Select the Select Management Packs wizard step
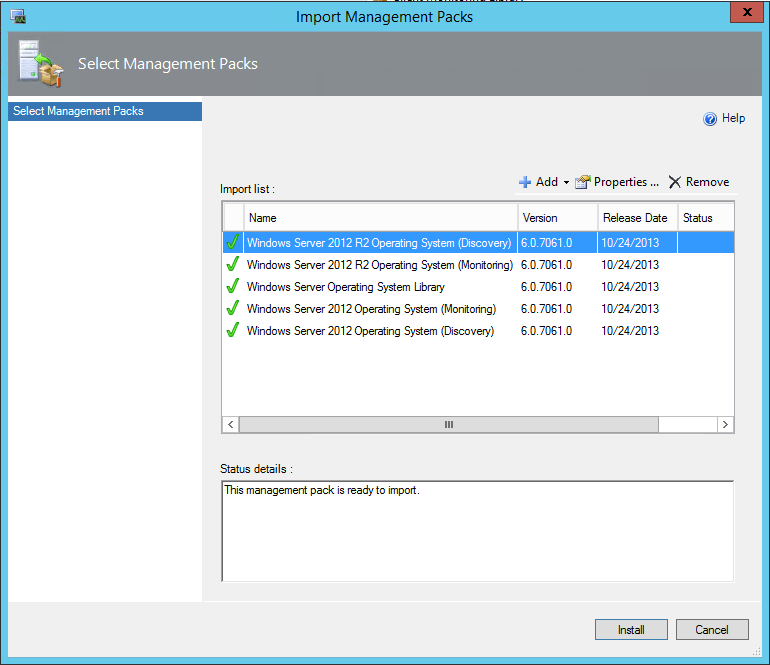Viewport: 770px width, 665px height. [x=105, y=111]
